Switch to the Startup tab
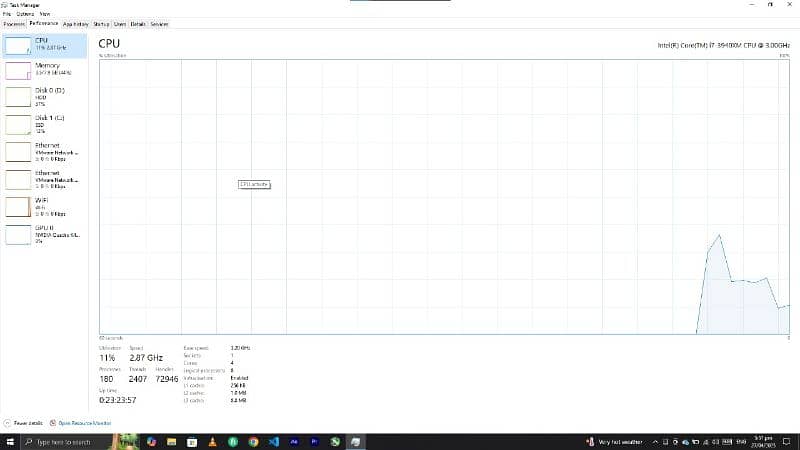 click(x=101, y=24)
